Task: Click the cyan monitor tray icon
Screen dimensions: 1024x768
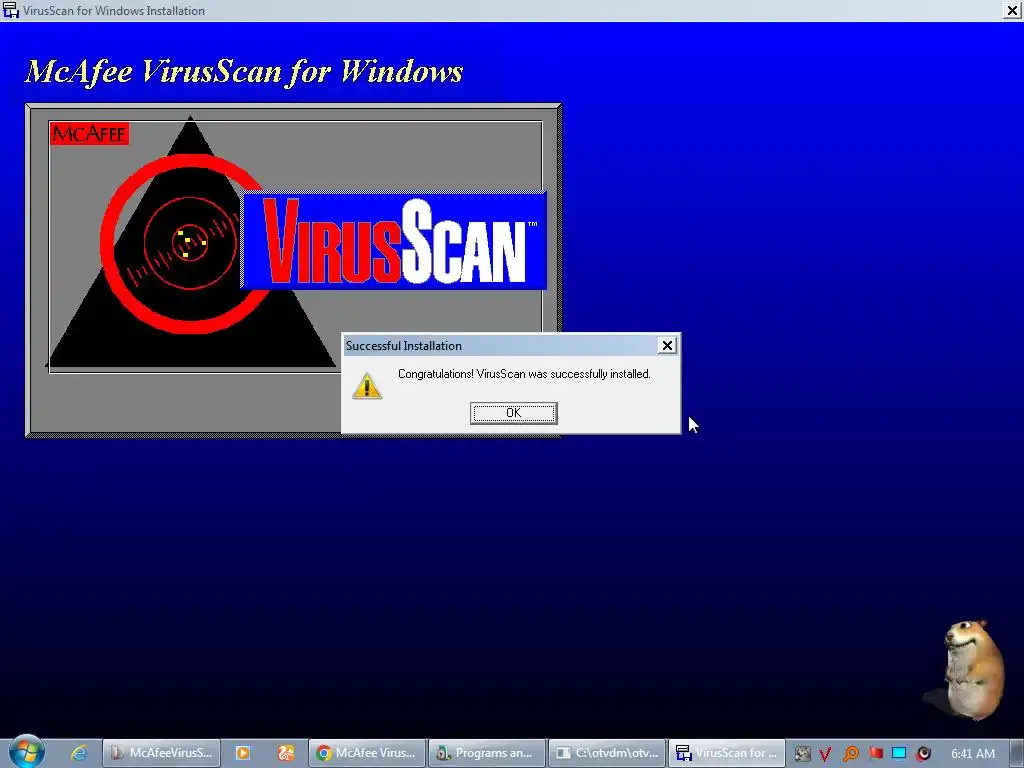Action: (x=899, y=754)
